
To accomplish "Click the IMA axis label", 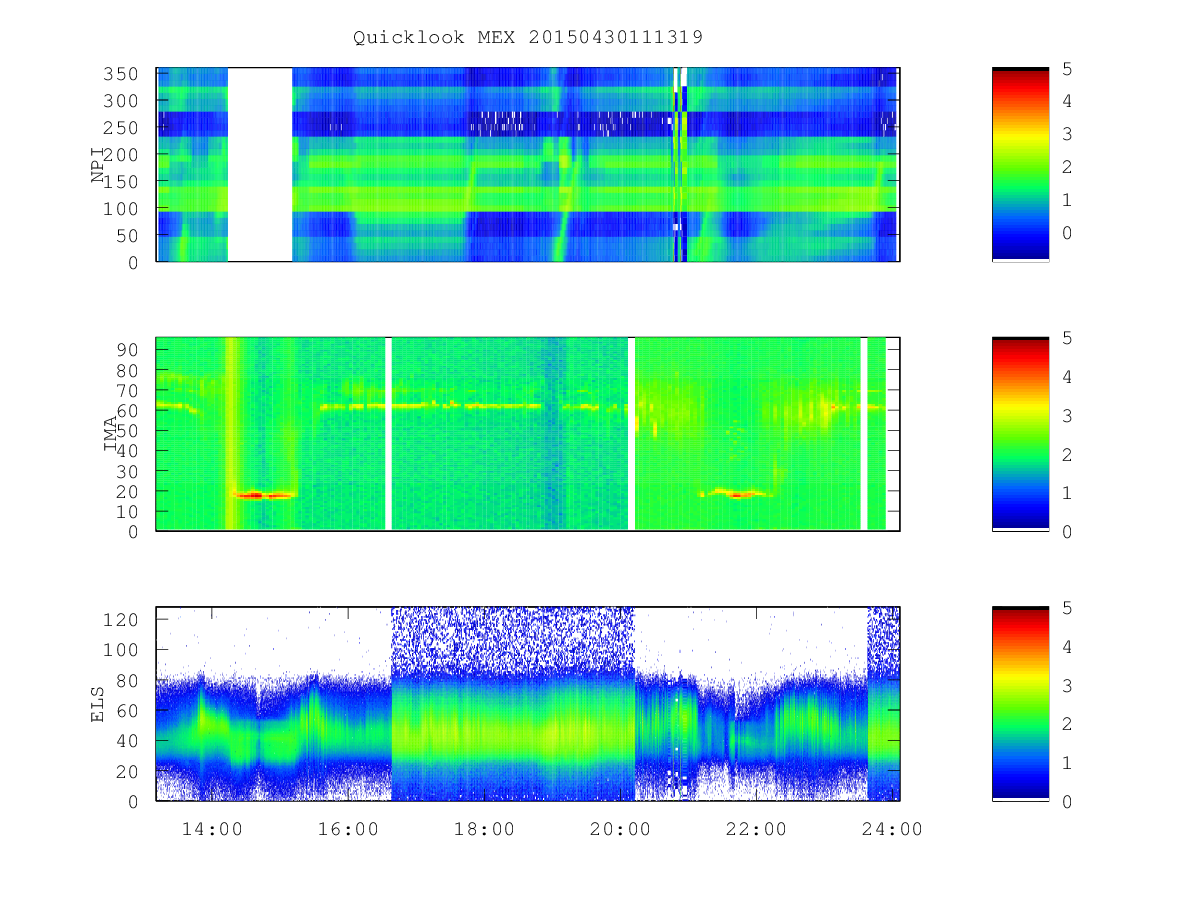I will (110, 434).
